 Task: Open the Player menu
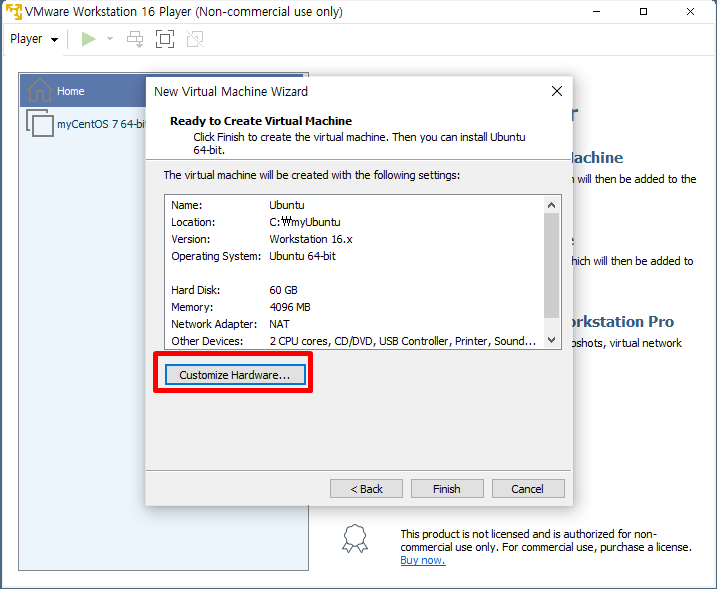point(34,39)
